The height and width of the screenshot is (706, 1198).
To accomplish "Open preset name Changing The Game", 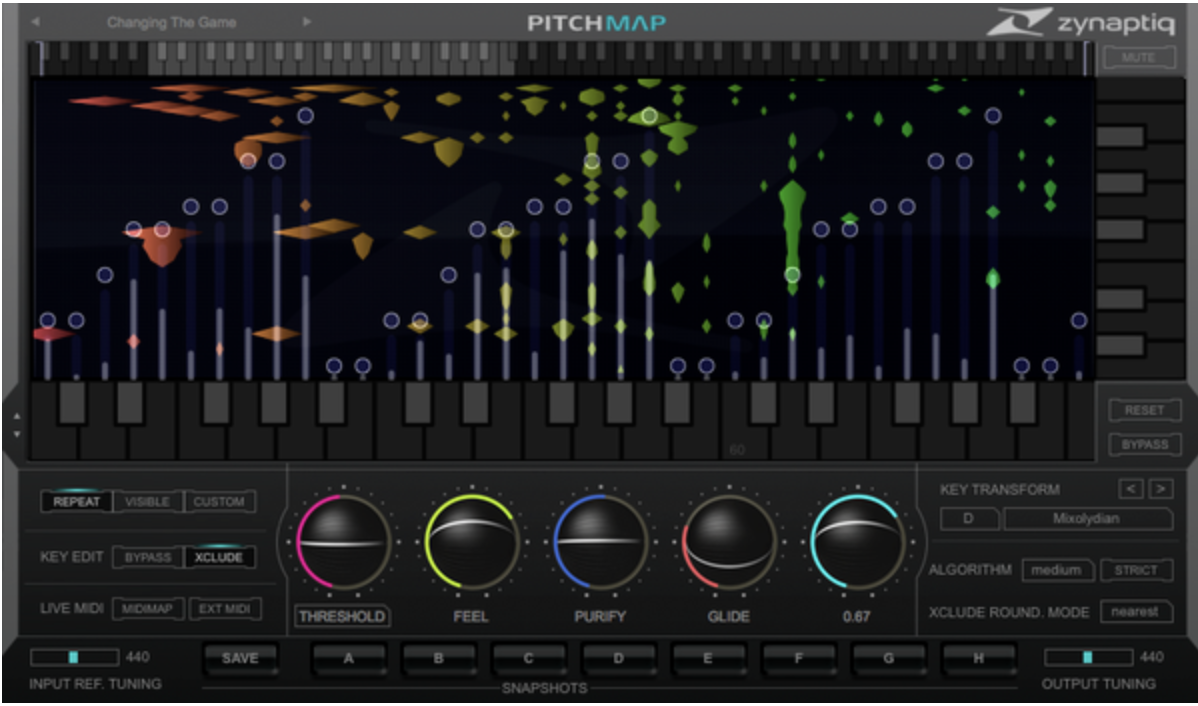I will 172,22.
